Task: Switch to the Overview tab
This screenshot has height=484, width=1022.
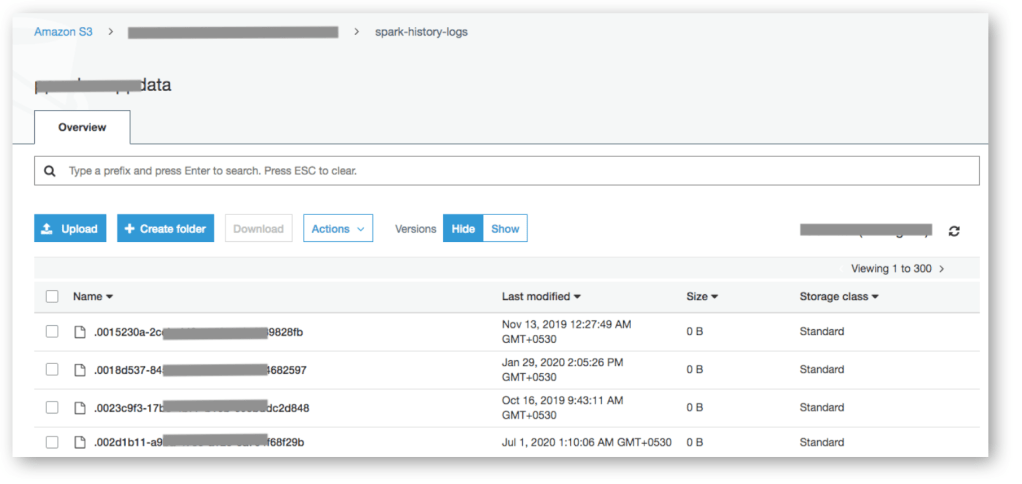Action: click(82, 128)
